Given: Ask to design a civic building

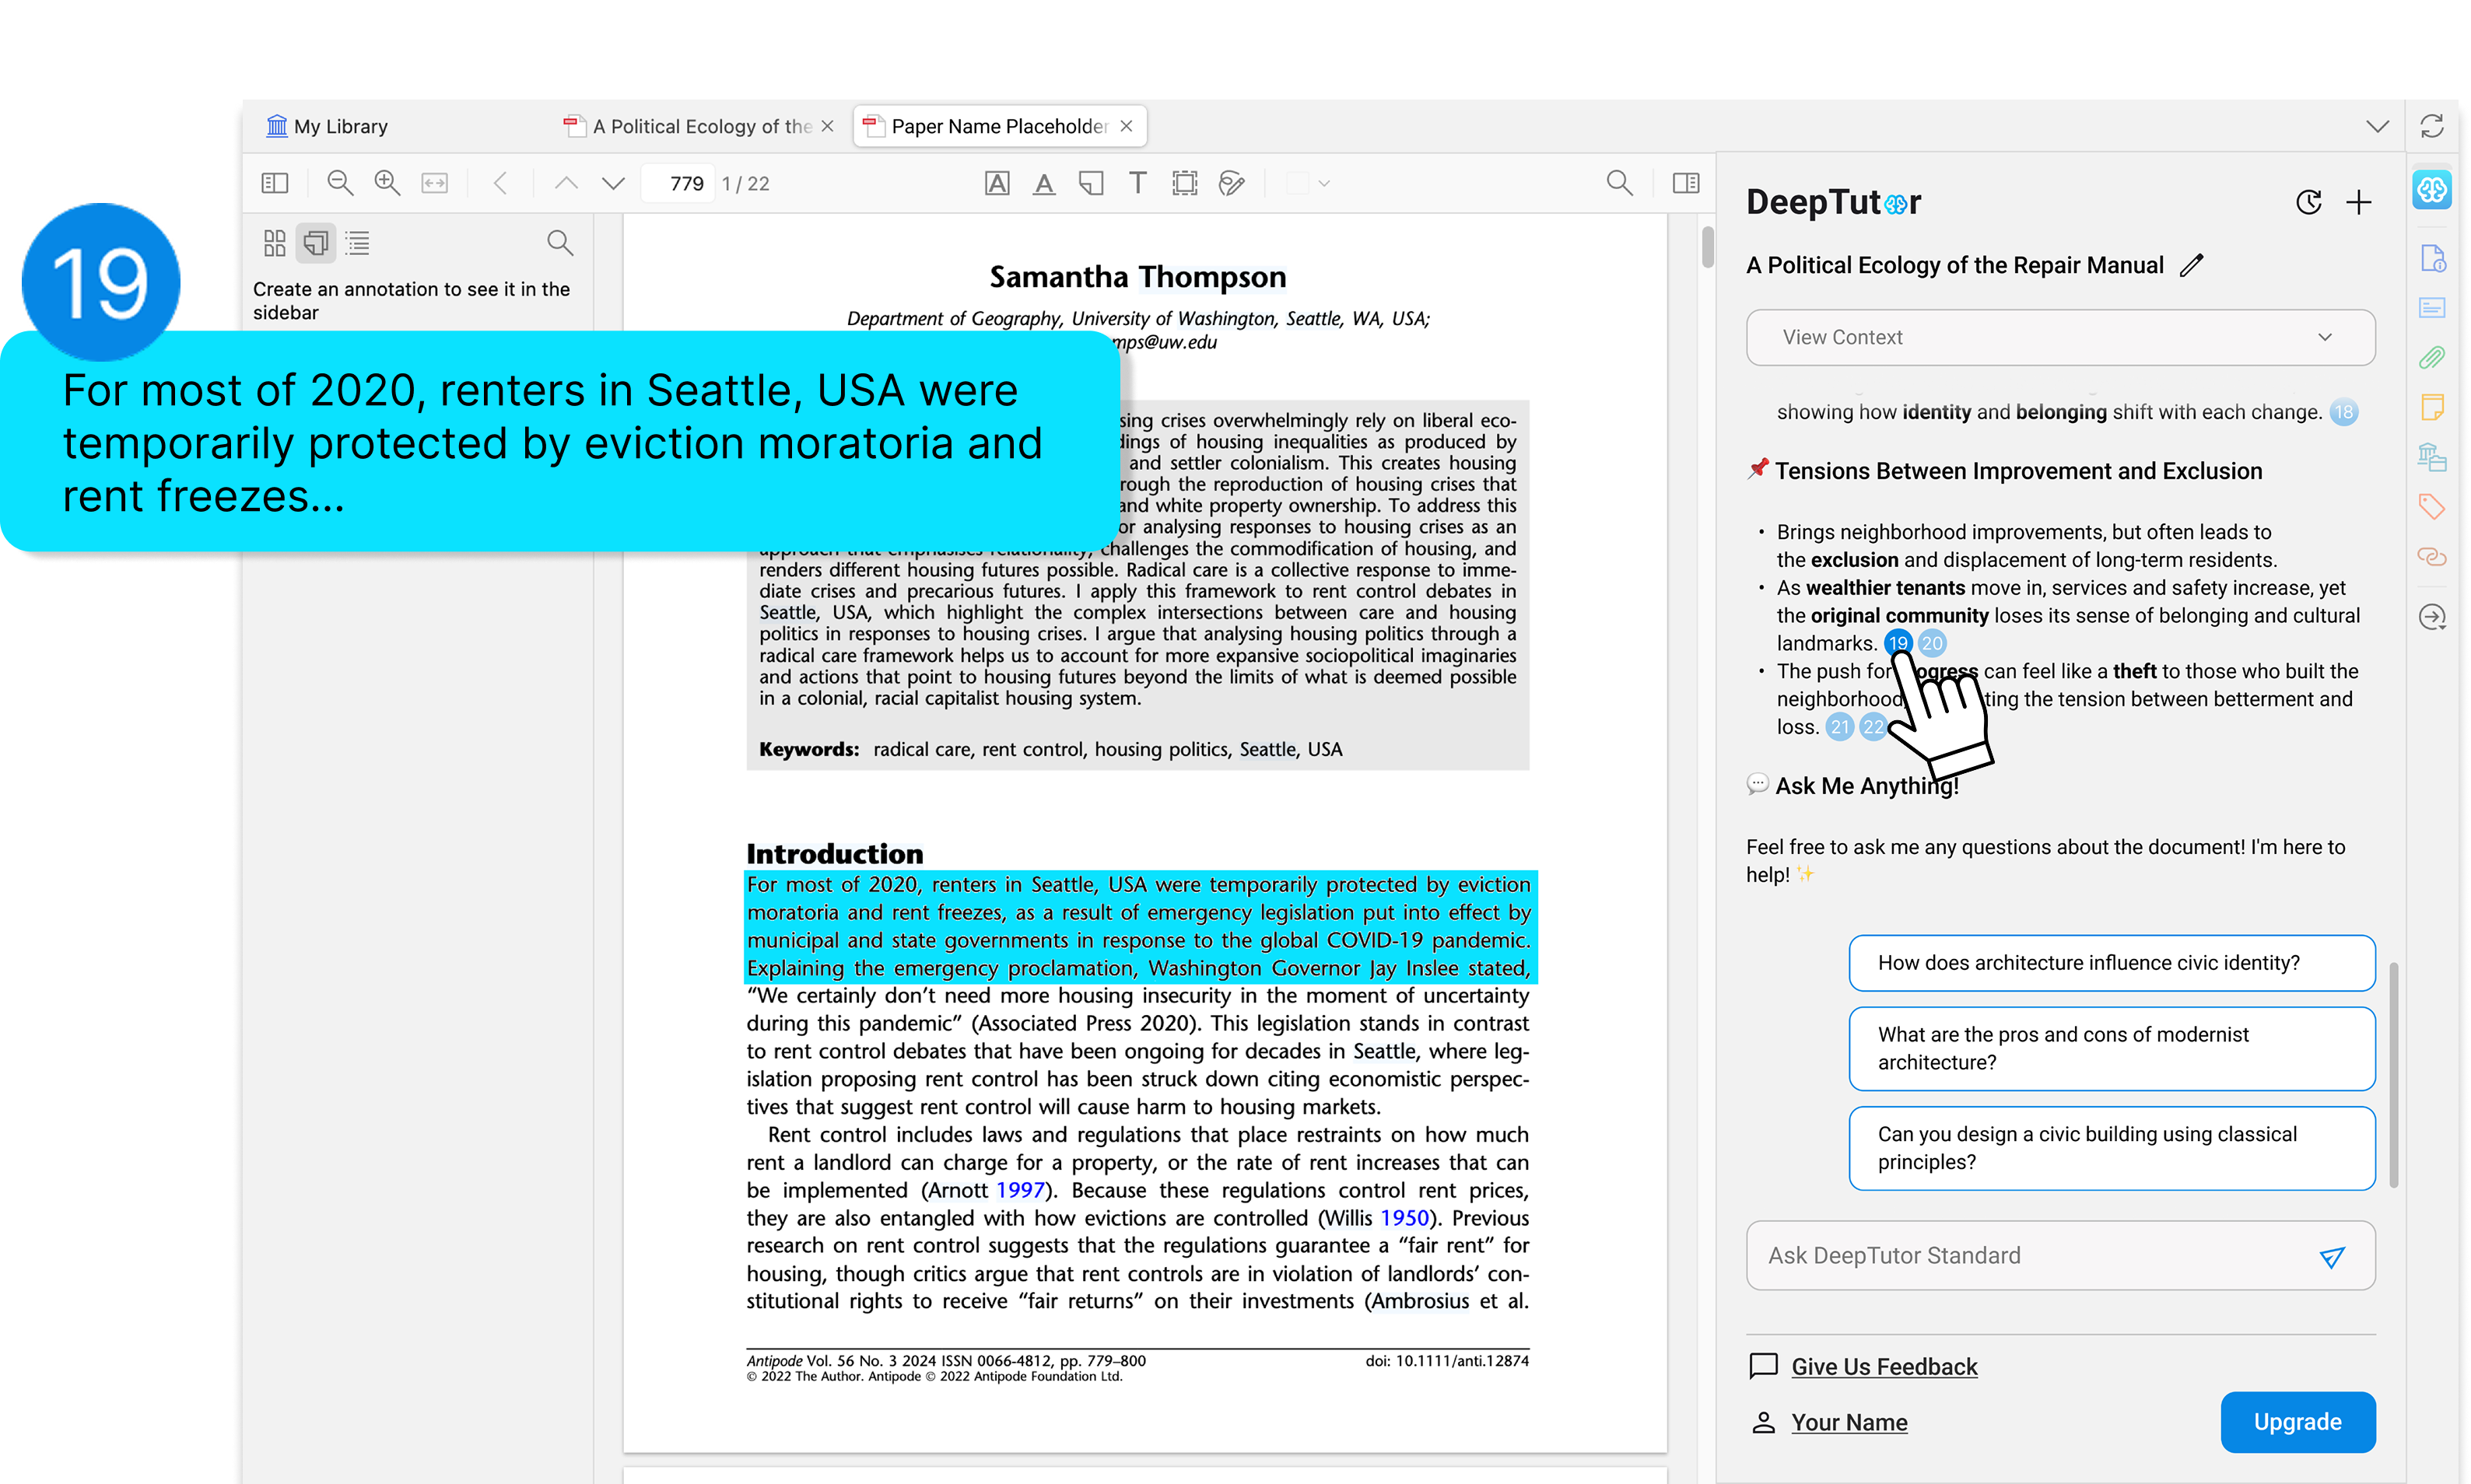Looking at the screenshot, I should [2112, 1148].
